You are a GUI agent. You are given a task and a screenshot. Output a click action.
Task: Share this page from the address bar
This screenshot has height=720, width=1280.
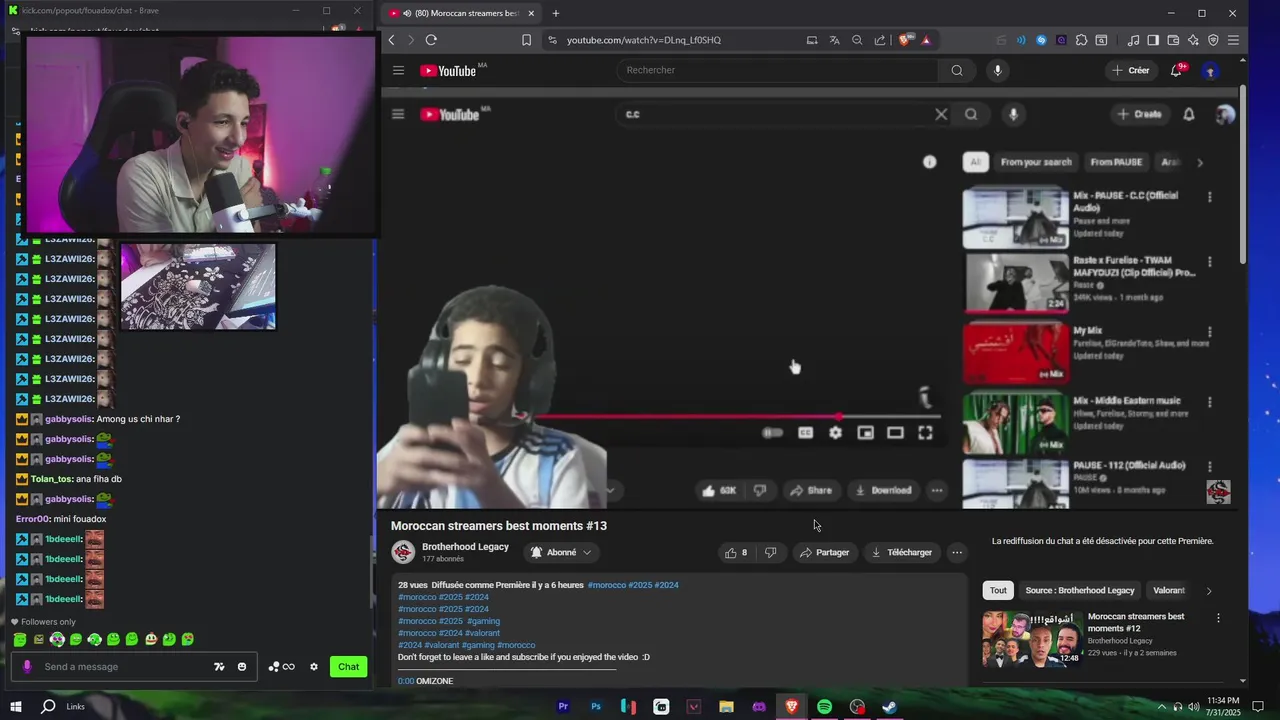pos(880,40)
